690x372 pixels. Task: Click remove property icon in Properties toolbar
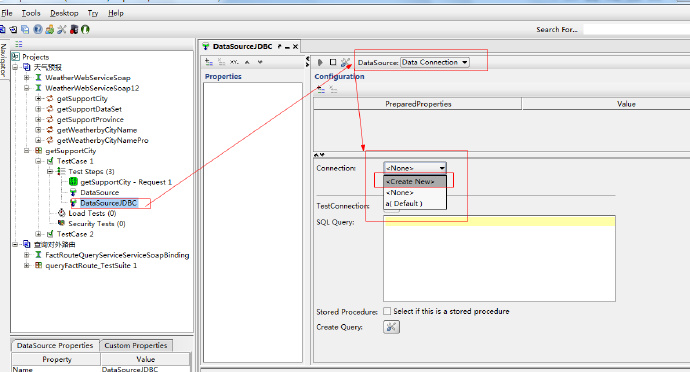[222, 63]
